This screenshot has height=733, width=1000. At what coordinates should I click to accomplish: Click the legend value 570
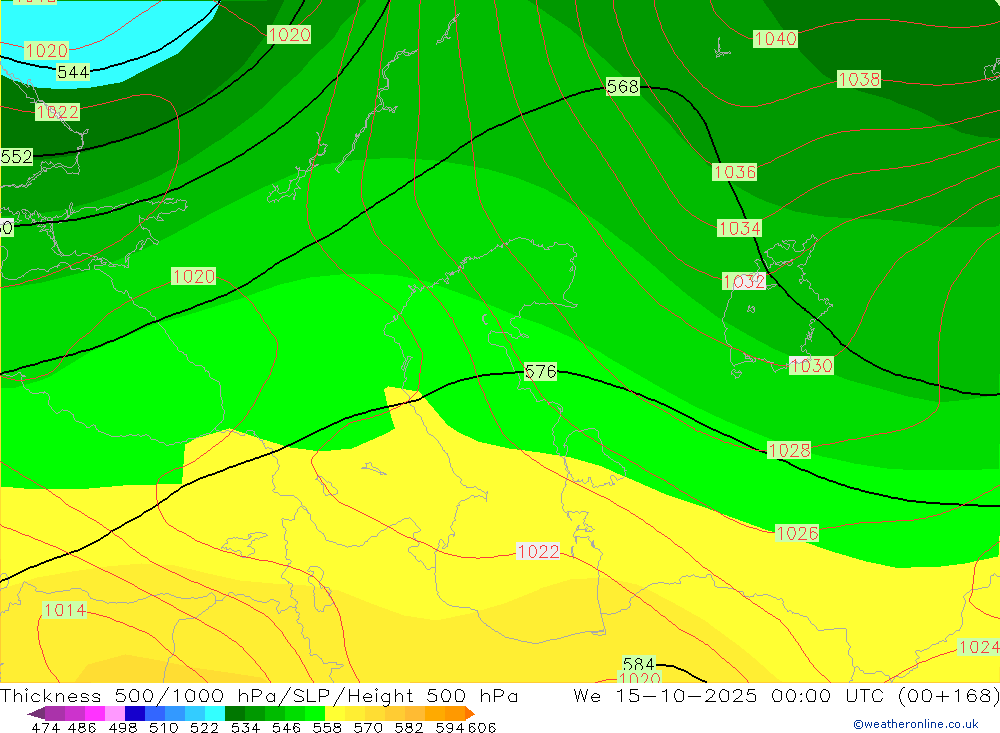click(367, 727)
